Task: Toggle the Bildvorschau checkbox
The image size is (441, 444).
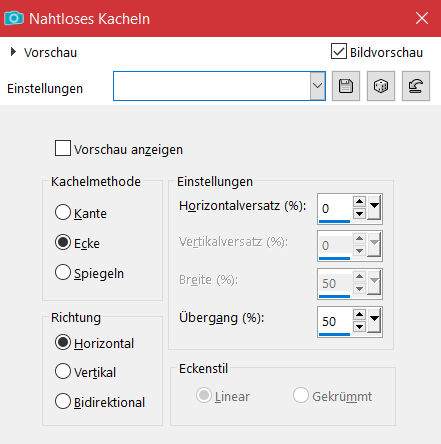Action: (x=339, y=51)
